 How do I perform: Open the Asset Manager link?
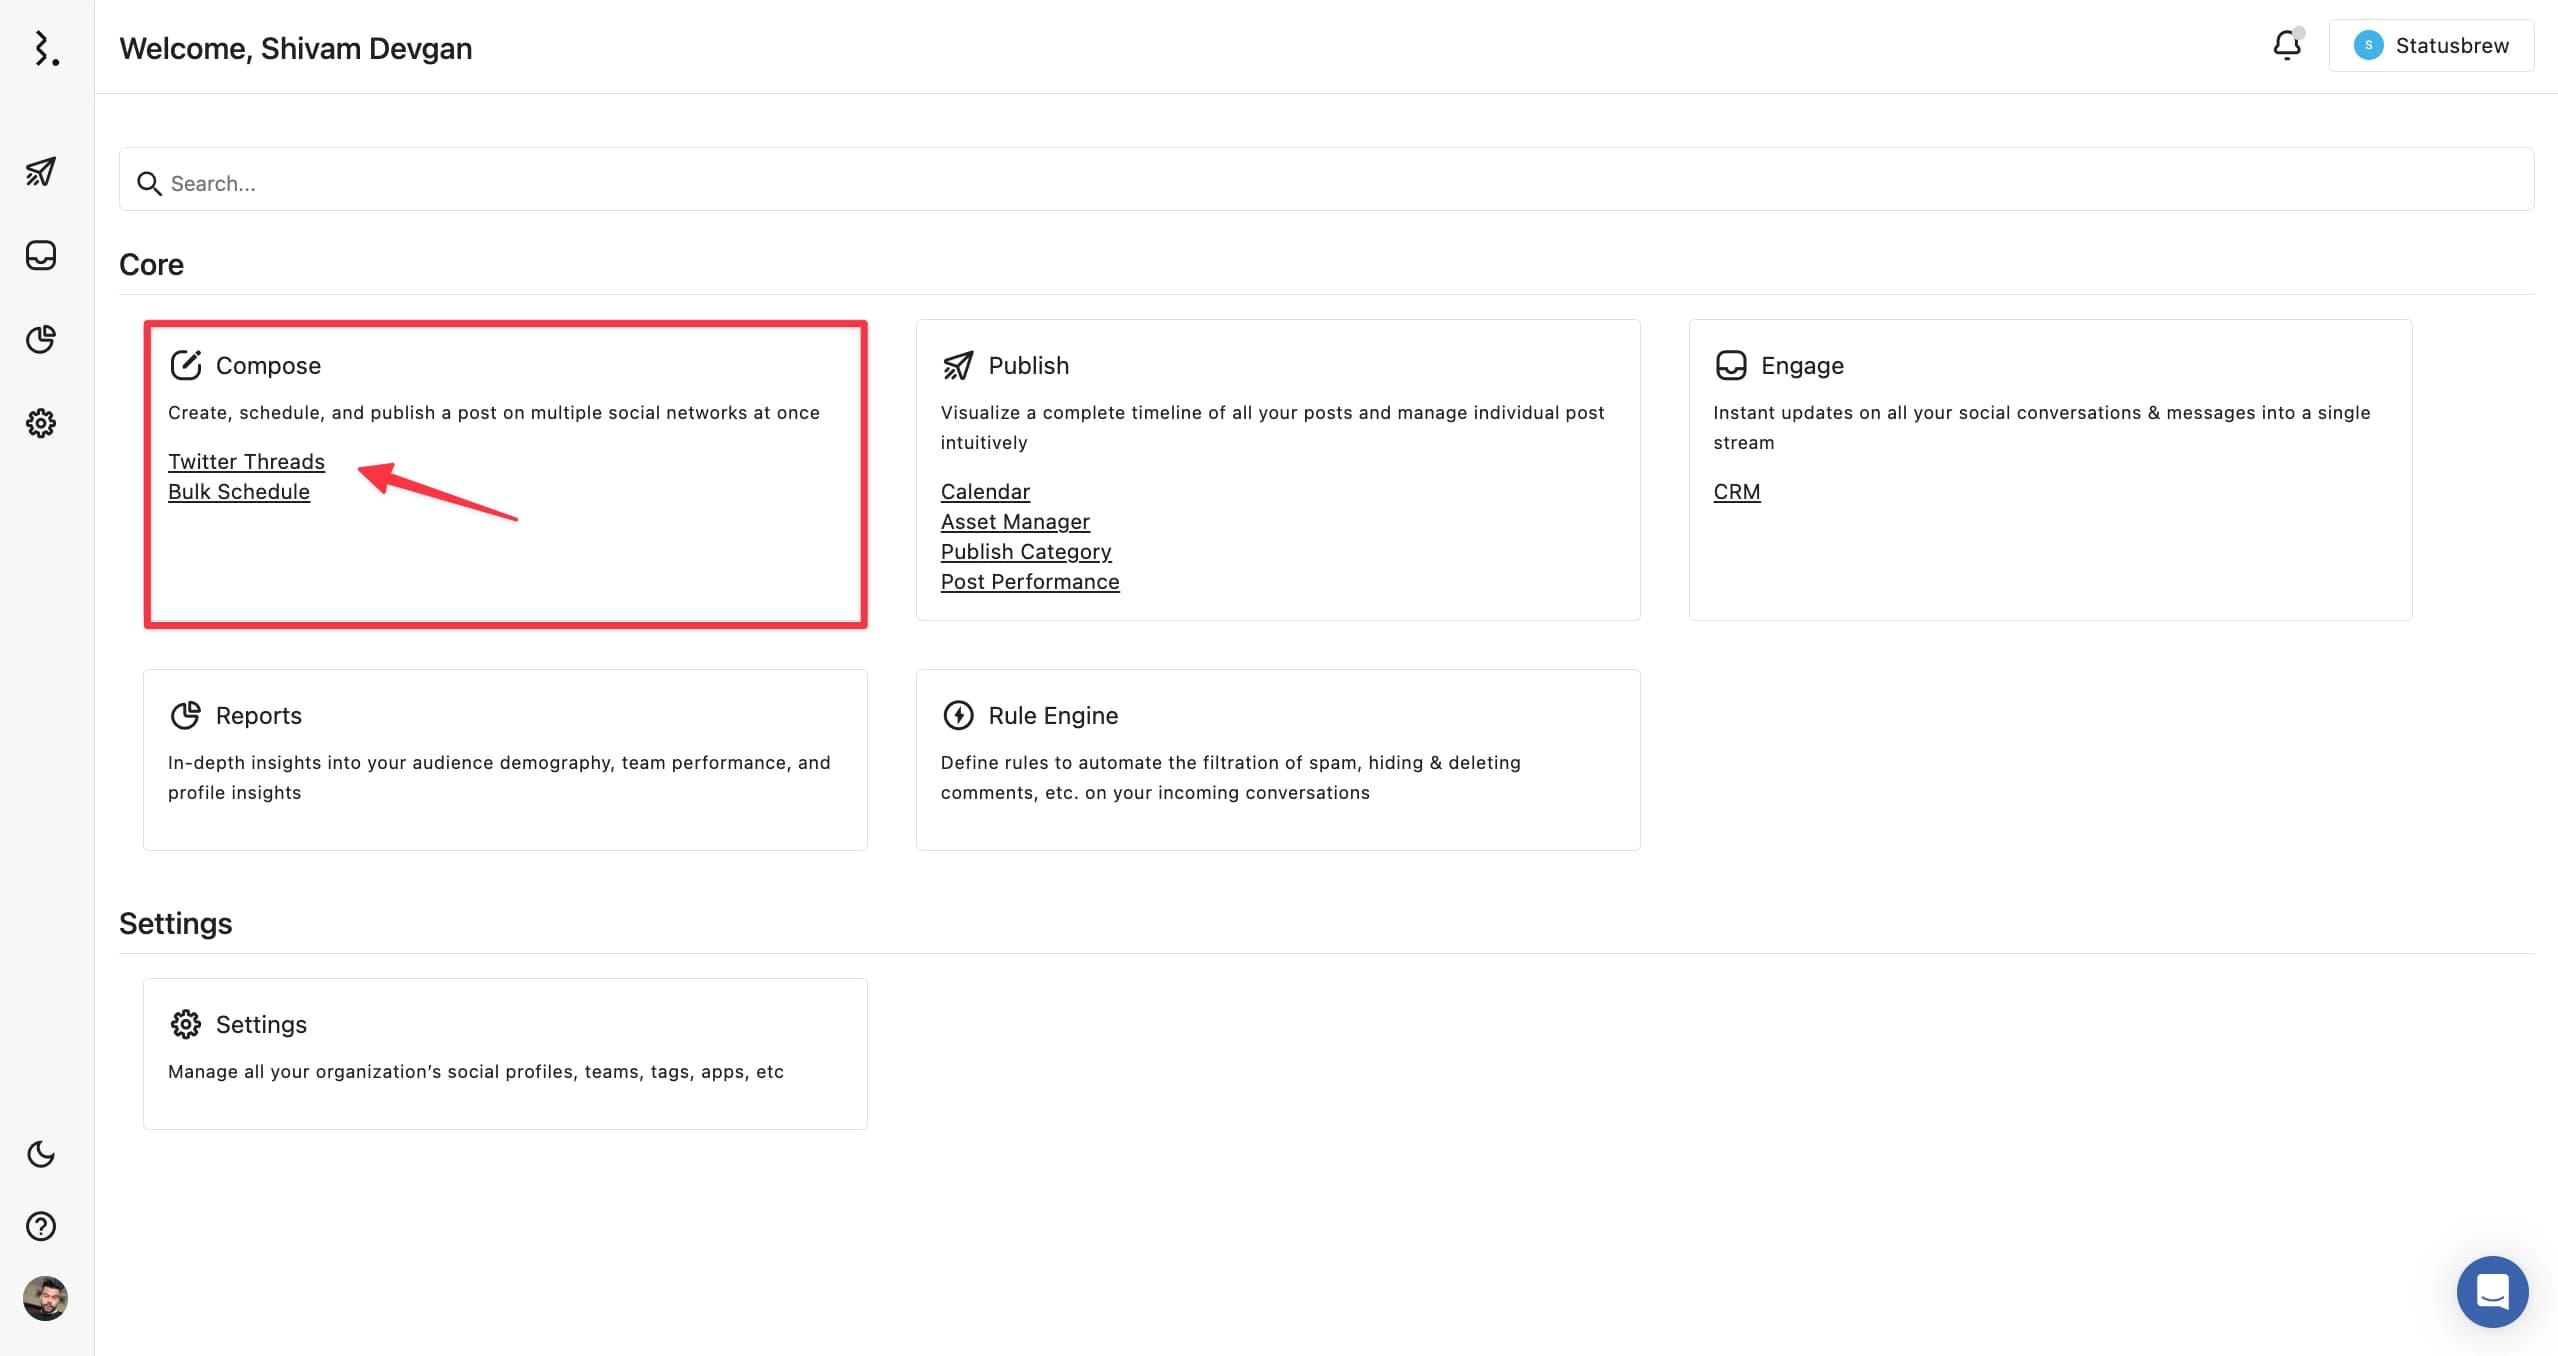pos(1014,521)
